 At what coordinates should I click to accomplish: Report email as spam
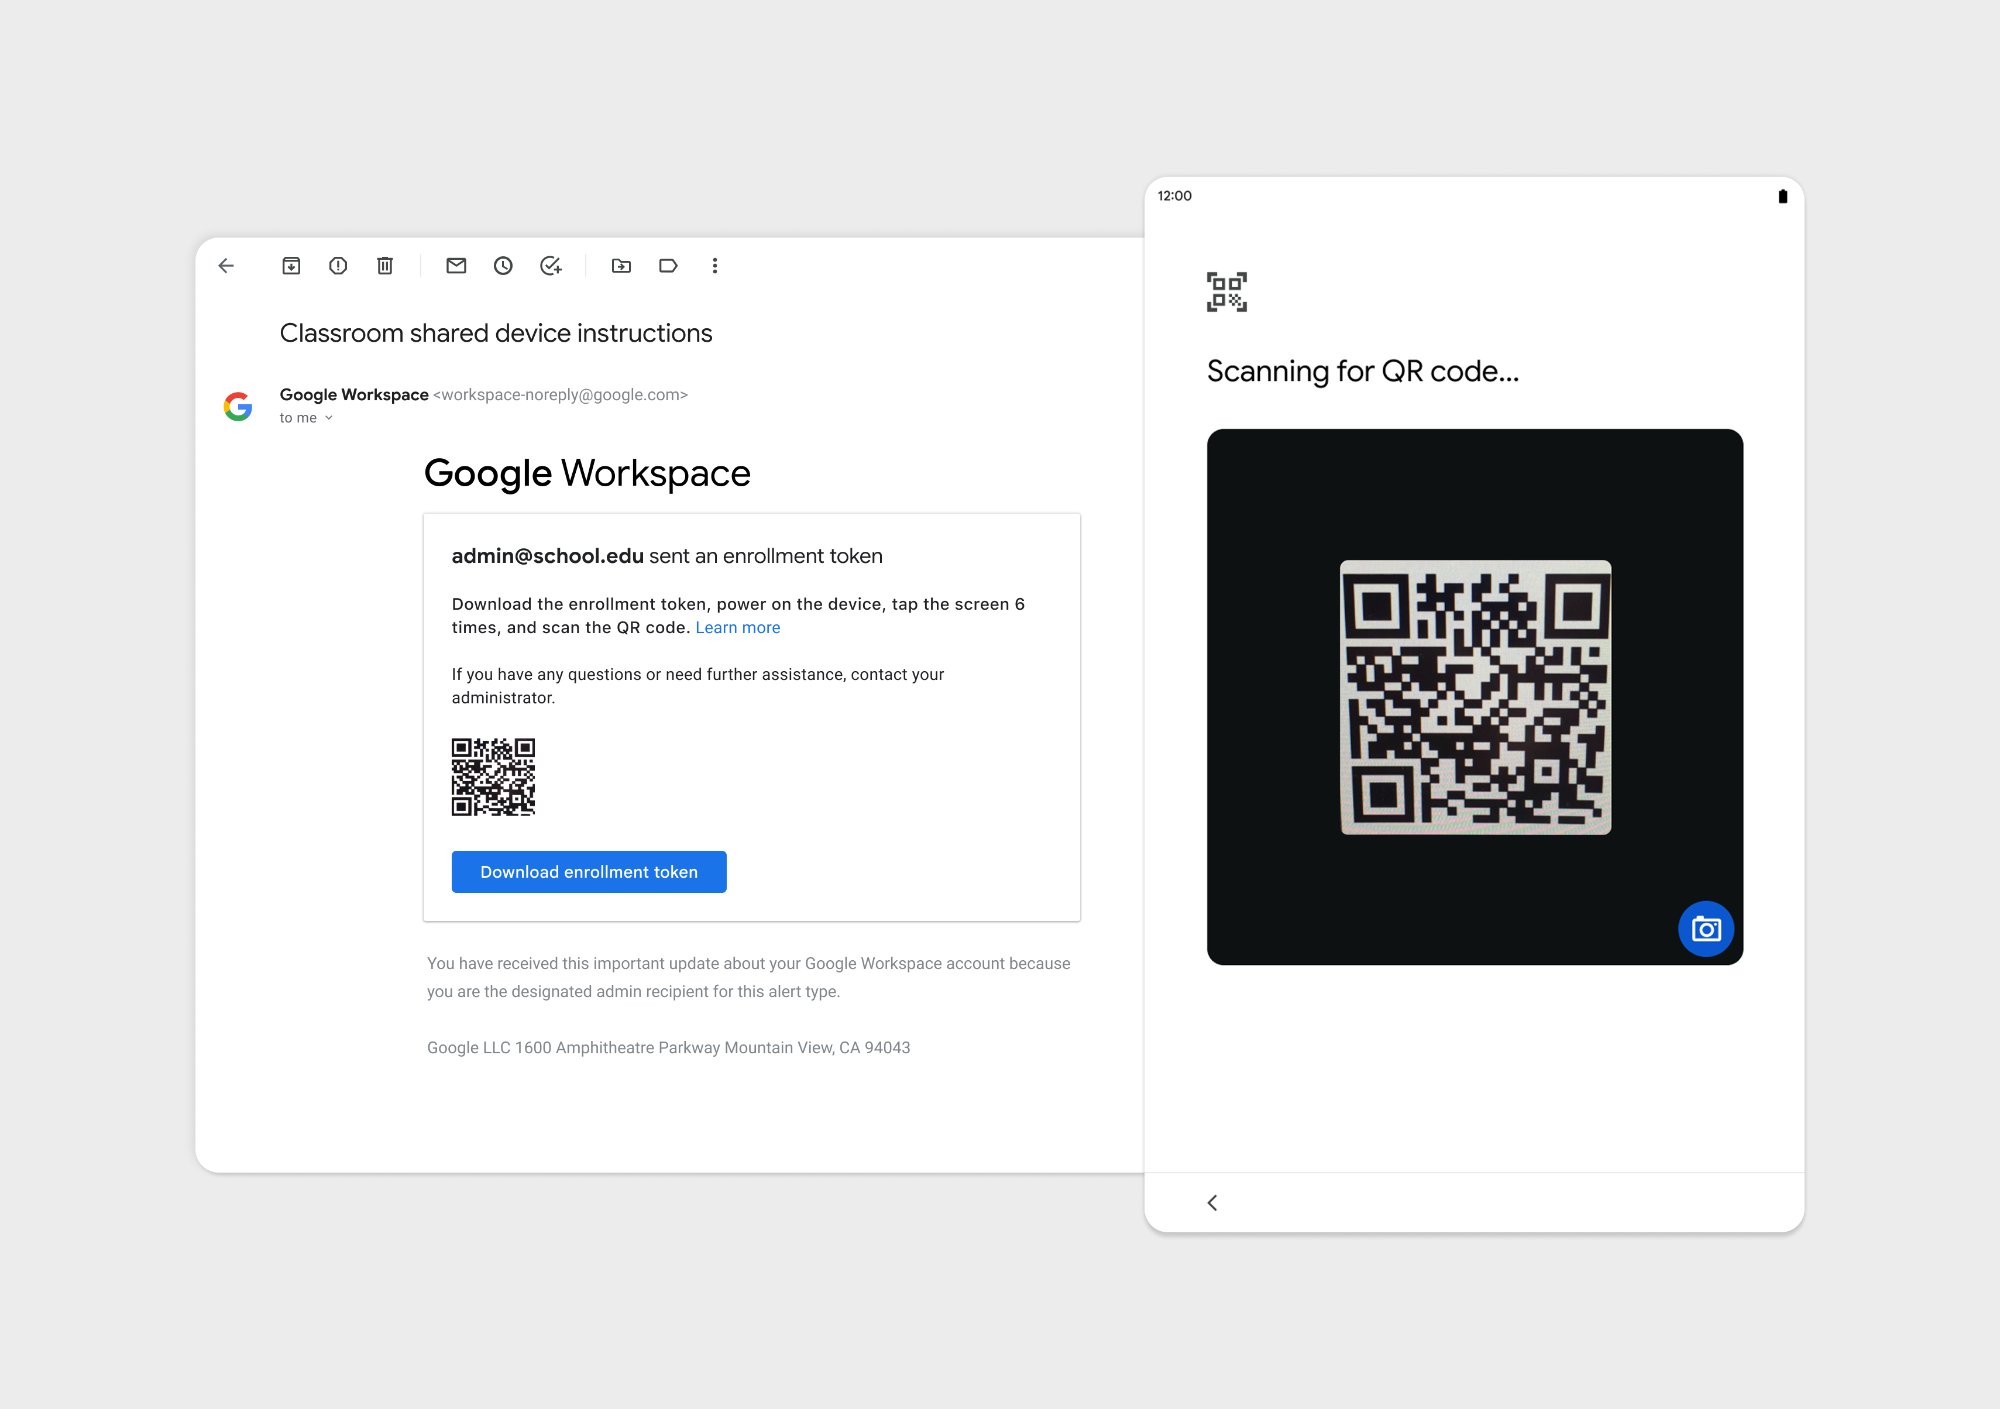[338, 266]
